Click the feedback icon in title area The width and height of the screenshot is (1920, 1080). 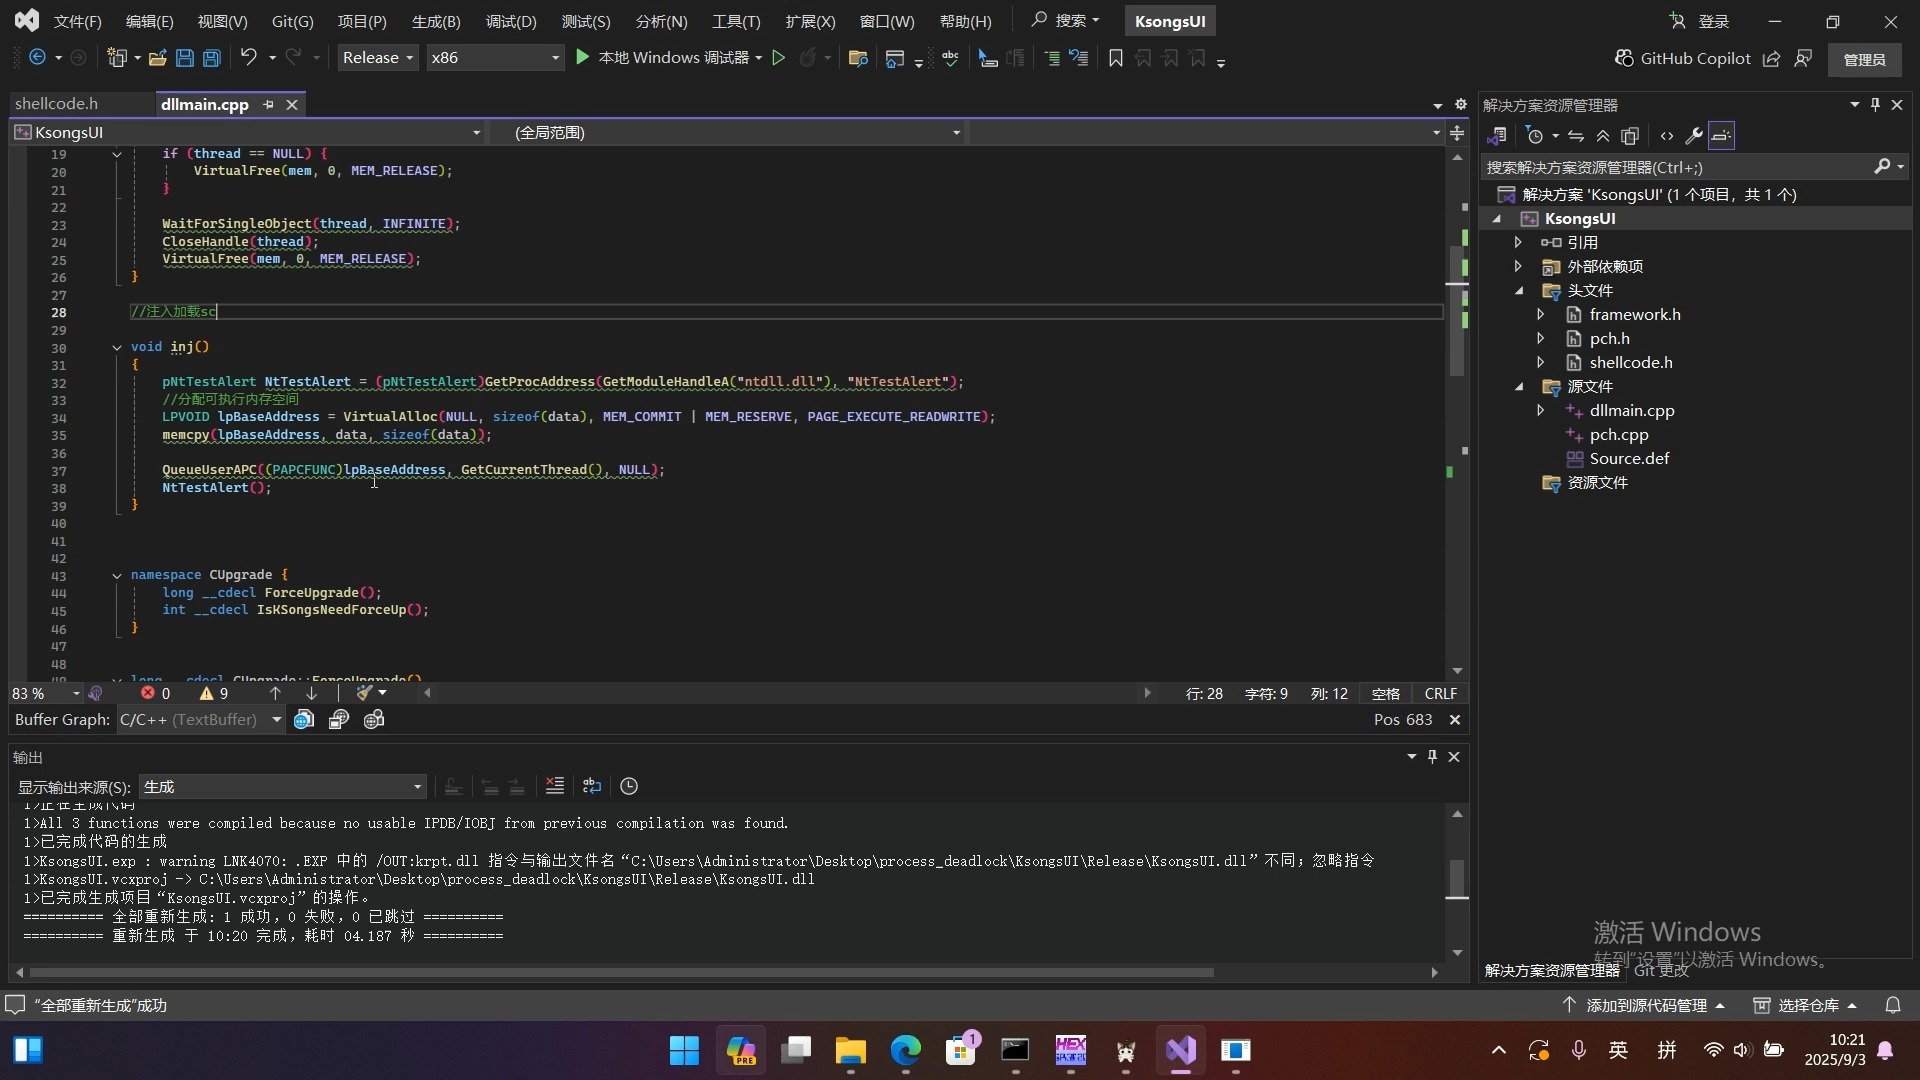coord(1803,58)
